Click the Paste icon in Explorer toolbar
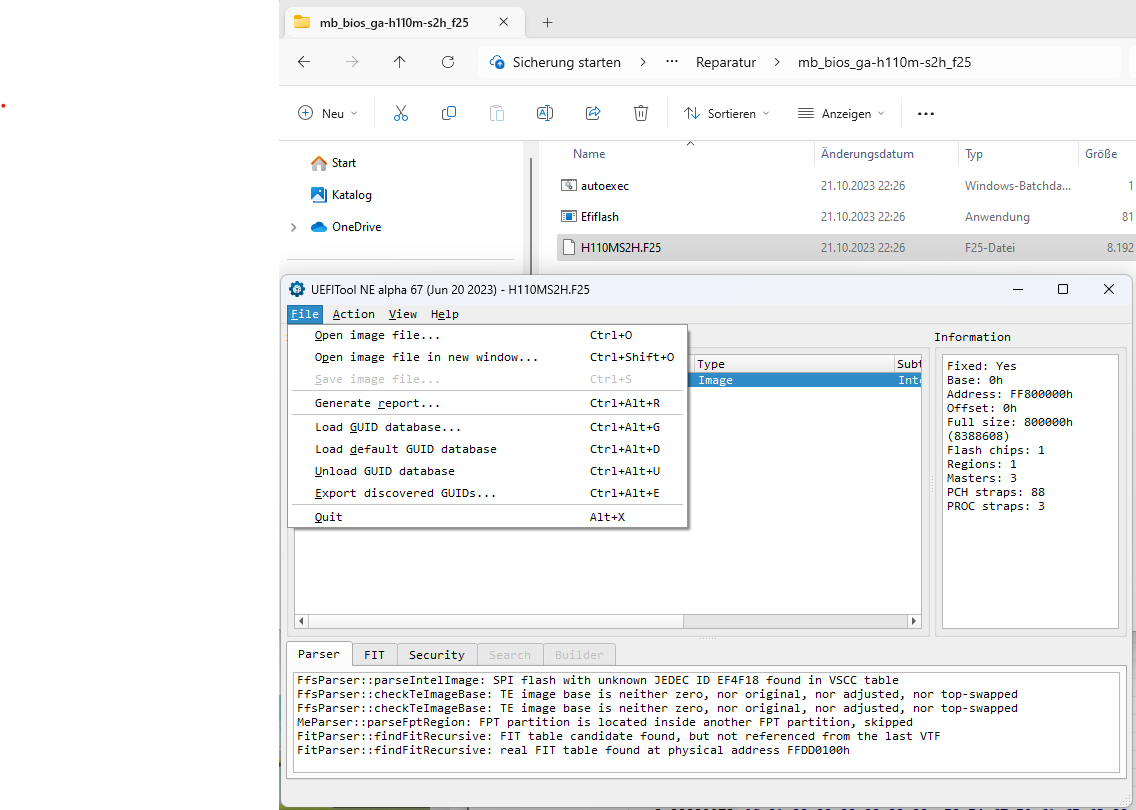The height and width of the screenshot is (810, 1136). click(496, 113)
